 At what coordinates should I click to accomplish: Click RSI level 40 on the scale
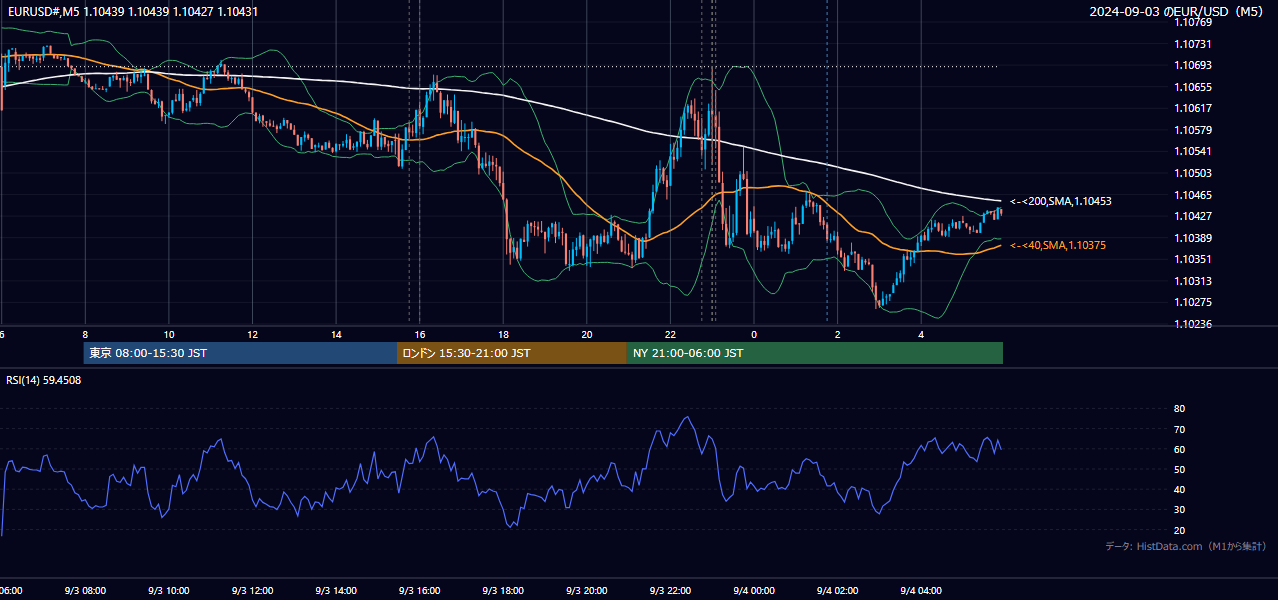click(x=1179, y=489)
